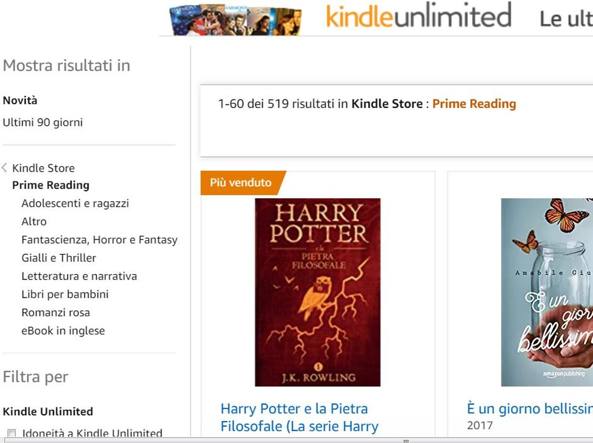Open Libri per bambini category

65,294
